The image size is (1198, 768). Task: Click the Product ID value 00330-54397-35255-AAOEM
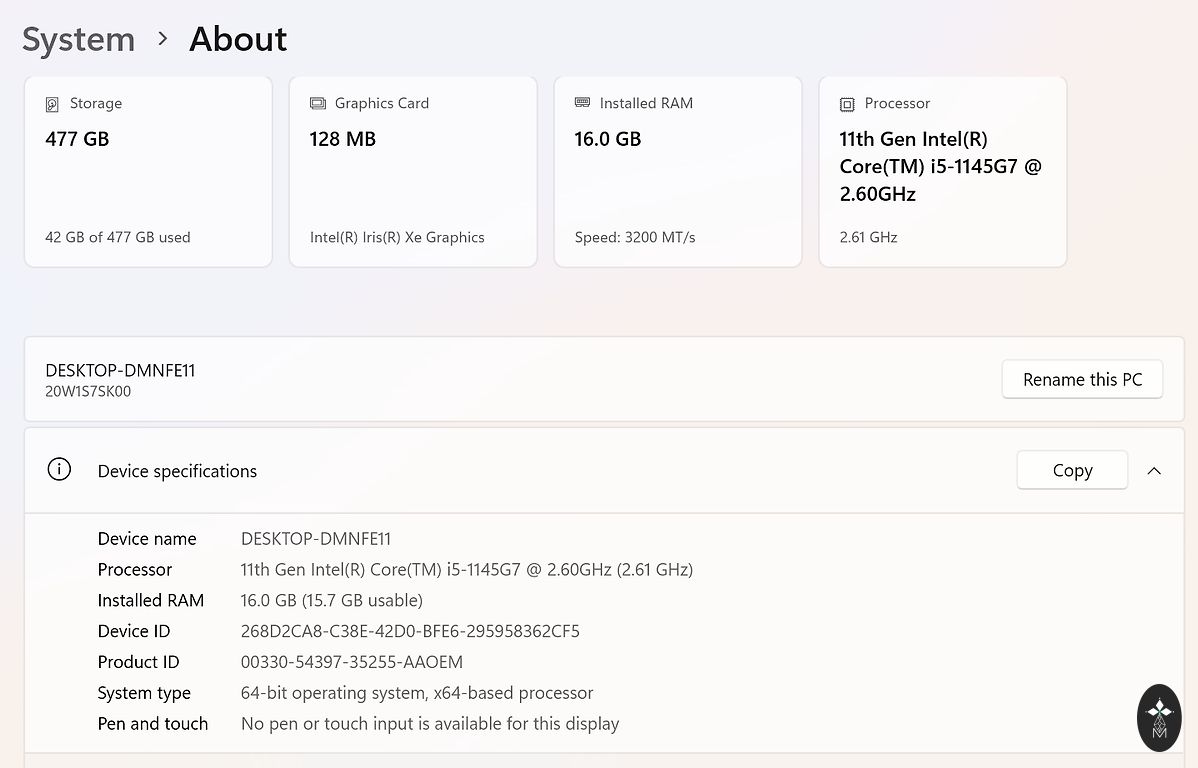[x=352, y=662]
